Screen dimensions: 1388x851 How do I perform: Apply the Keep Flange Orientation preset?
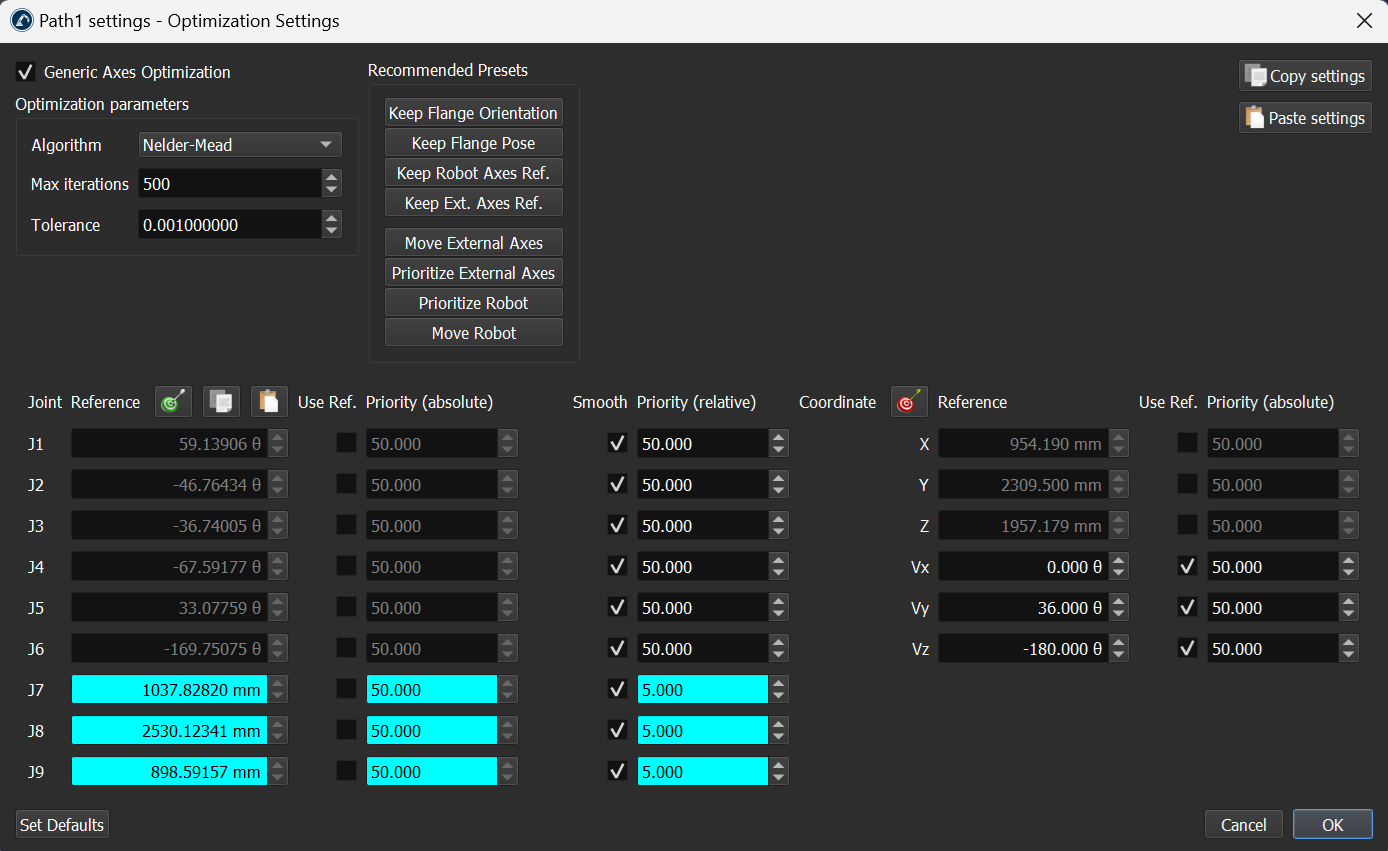[x=473, y=113]
